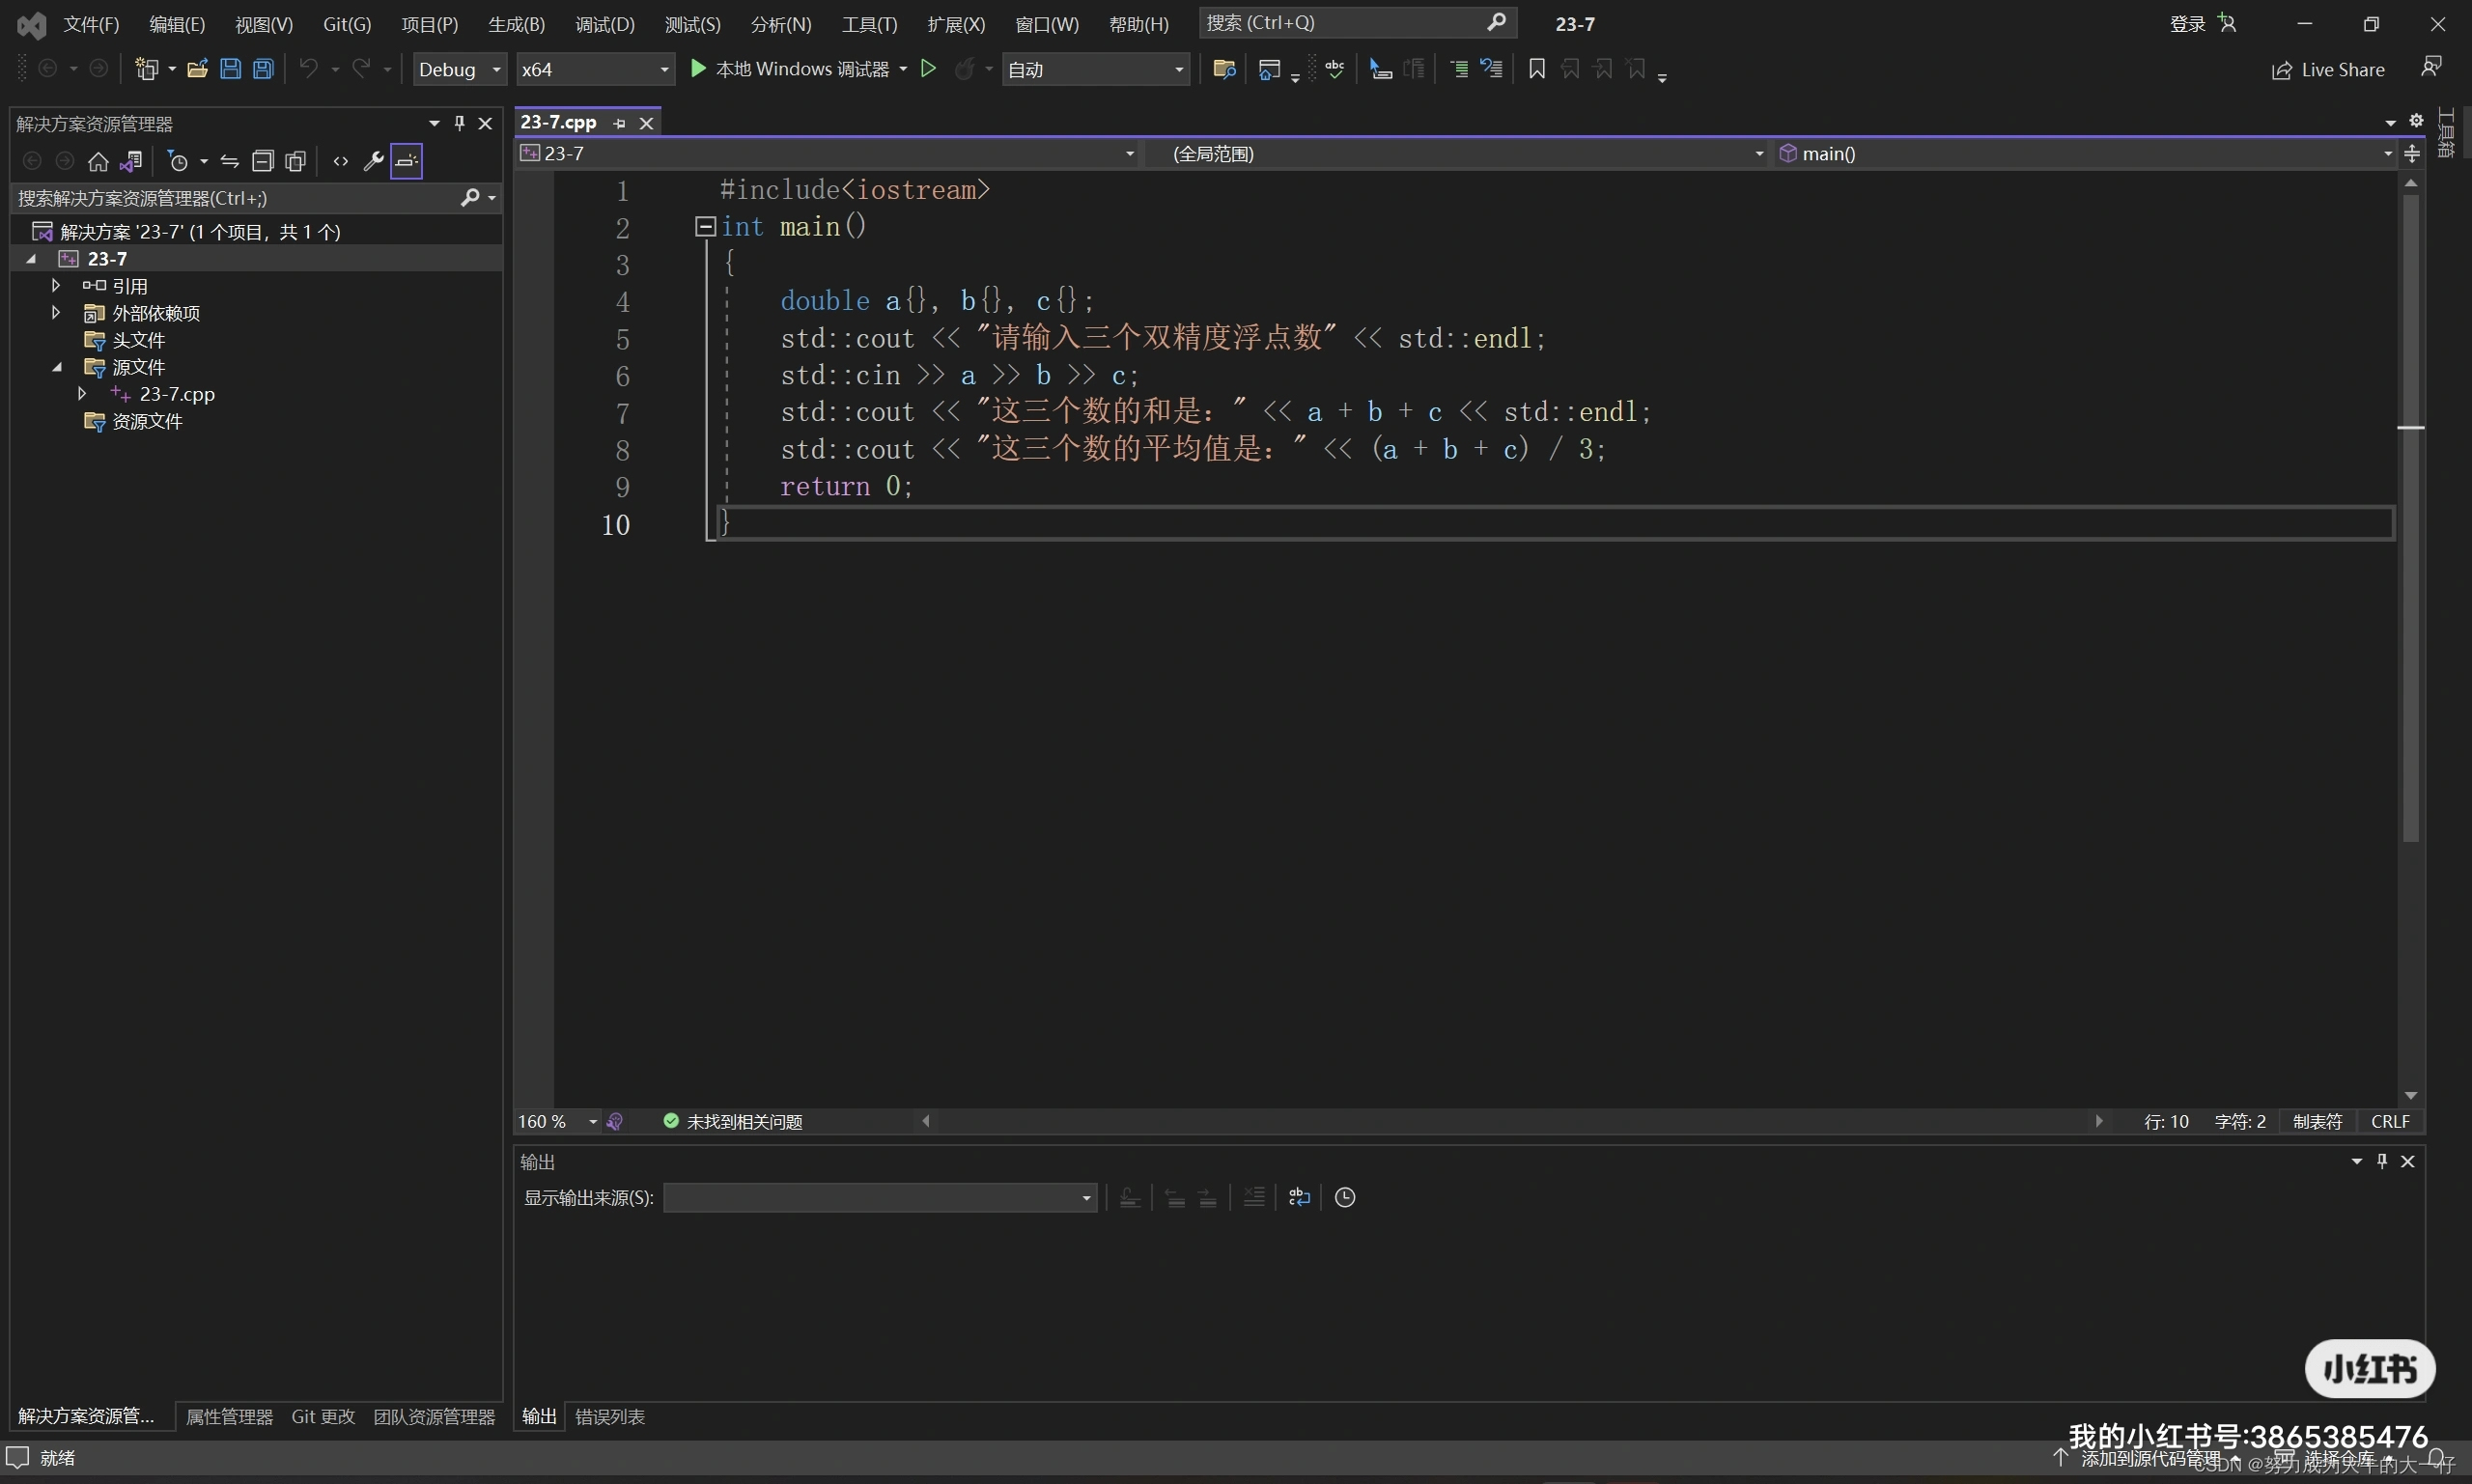The width and height of the screenshot is (2472, 1484).
Task: Toggle a bookmark with the bookmark icon
Action: coord(1537,69)
